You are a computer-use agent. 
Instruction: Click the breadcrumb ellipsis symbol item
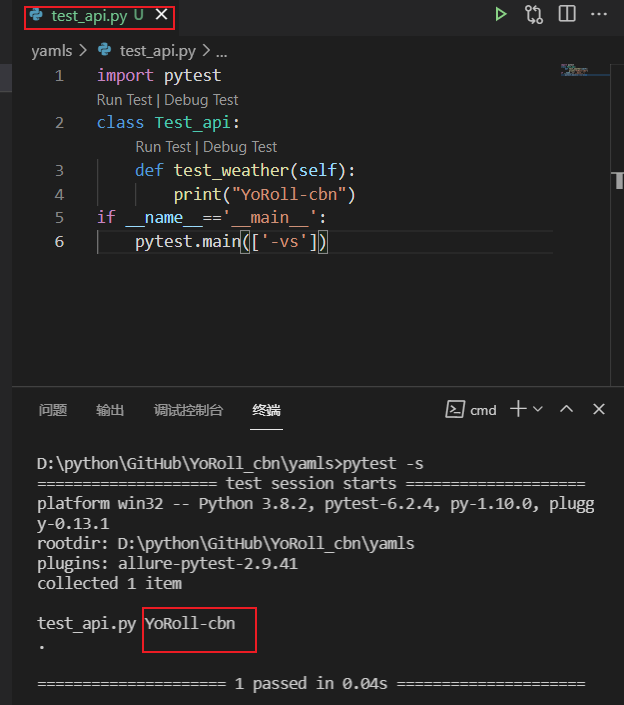click(221, 52)
